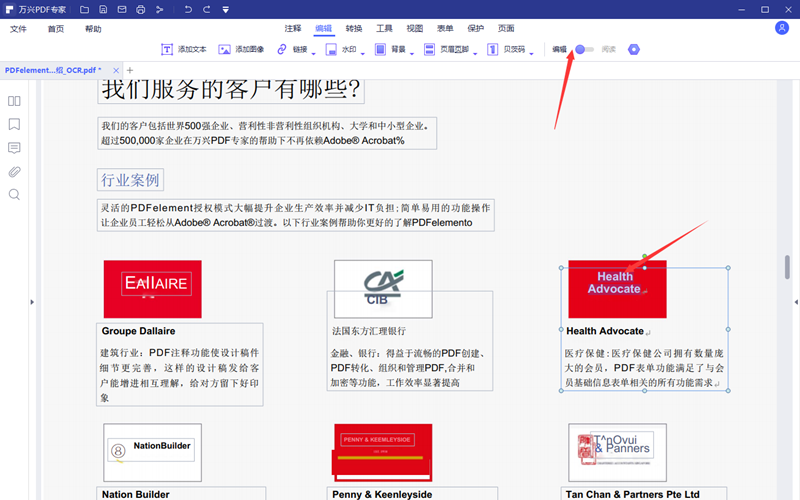This screenshot has width=800, height=500.
Task: Click the 添加文本 button
Action: [x=184, y=49]
